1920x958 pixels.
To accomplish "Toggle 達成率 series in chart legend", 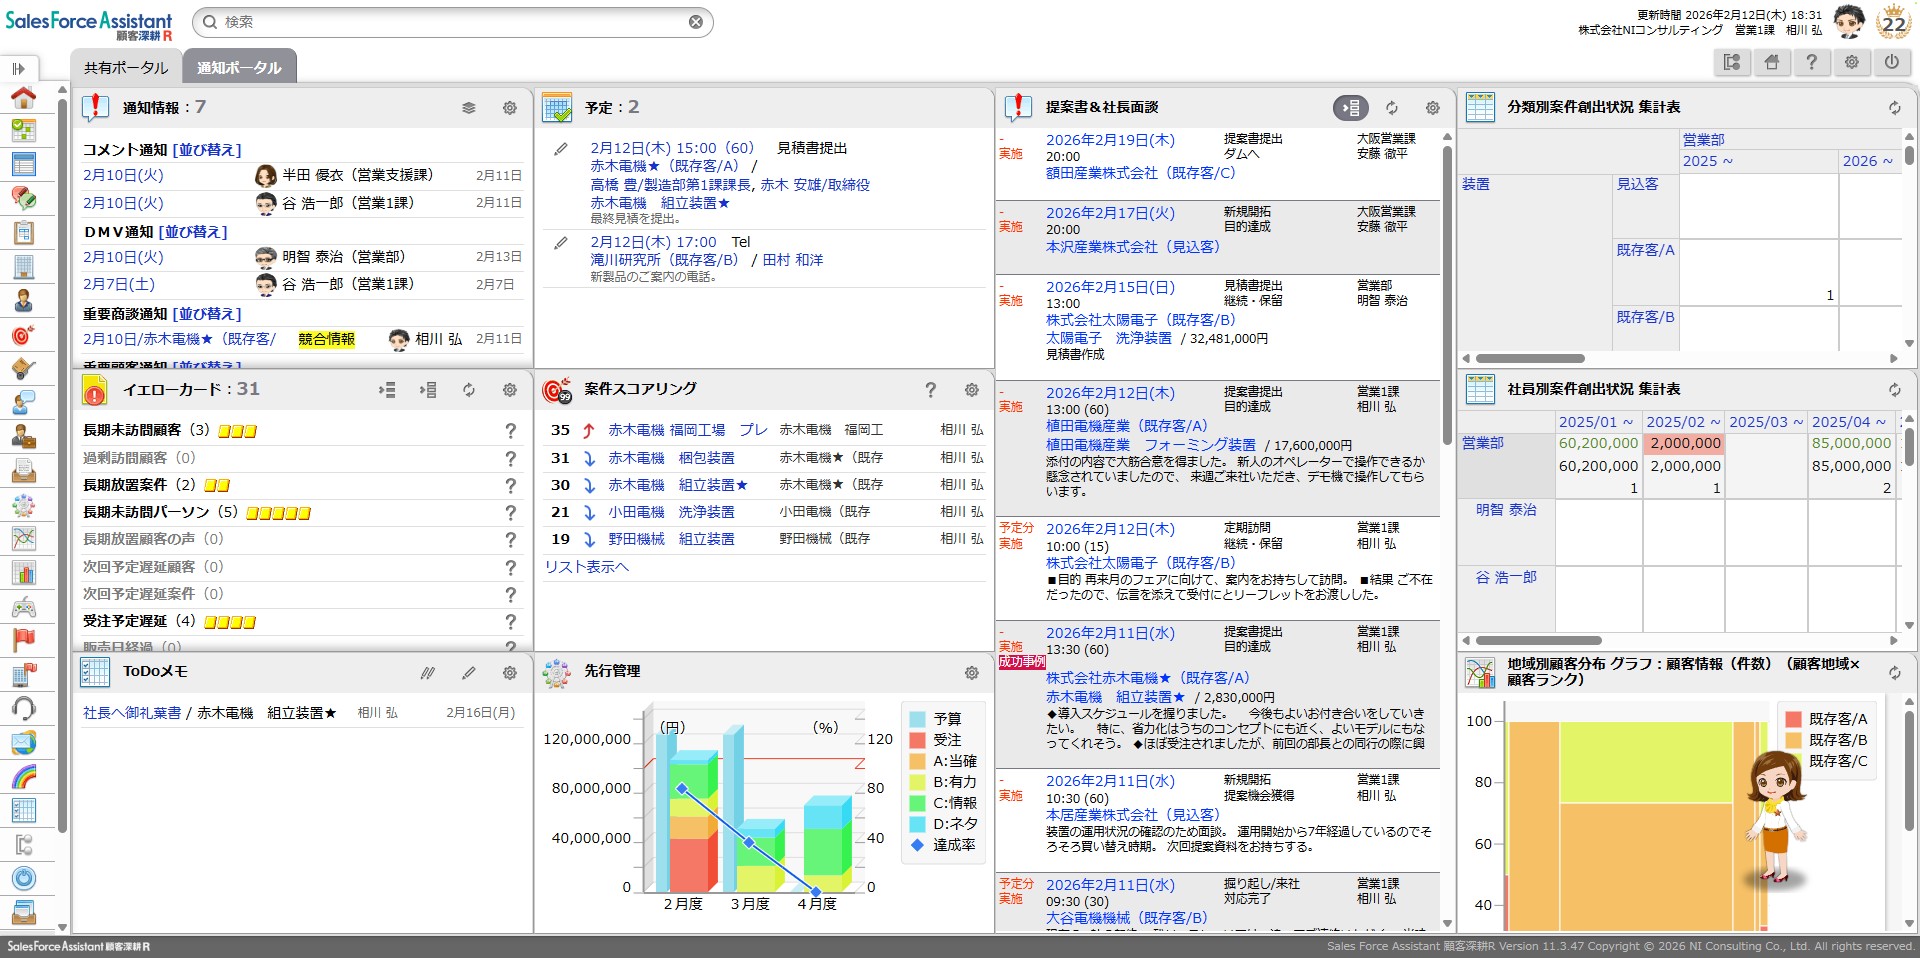I will [953, 845].
